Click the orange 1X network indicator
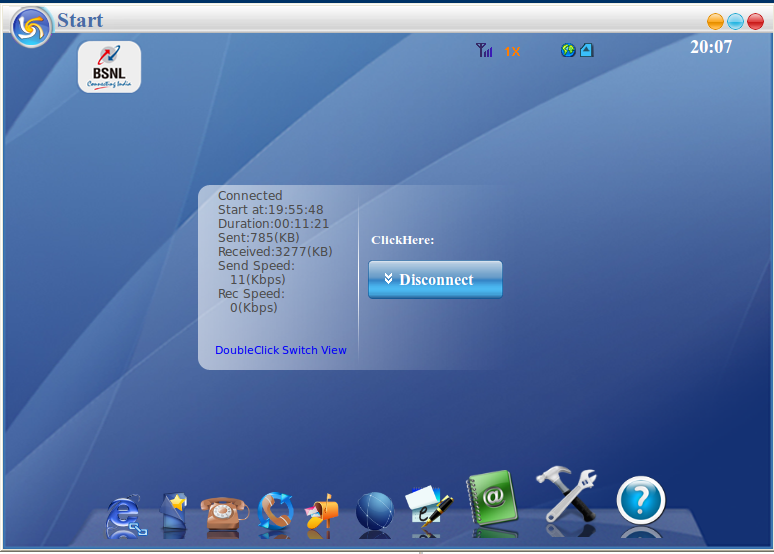This screenshot has height=554, width=774. click(x=512, y=51)
